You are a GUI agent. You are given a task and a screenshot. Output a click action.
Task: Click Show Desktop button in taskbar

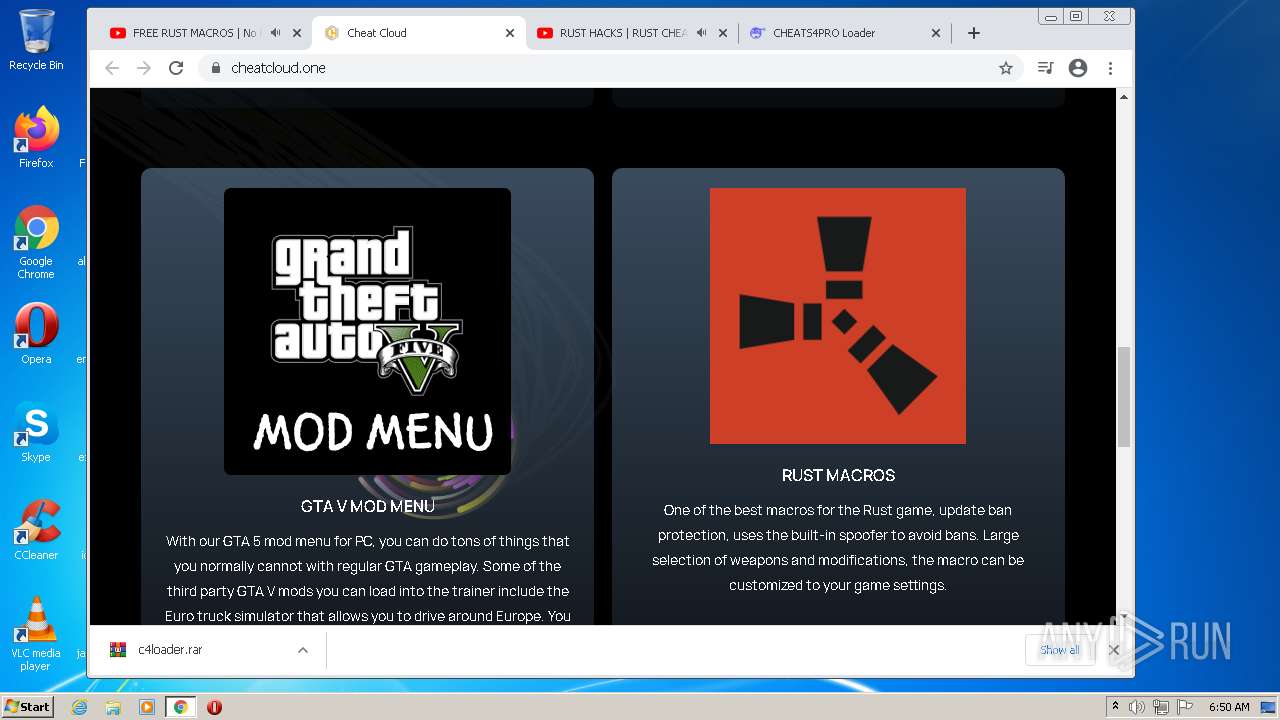[1270, 707]
